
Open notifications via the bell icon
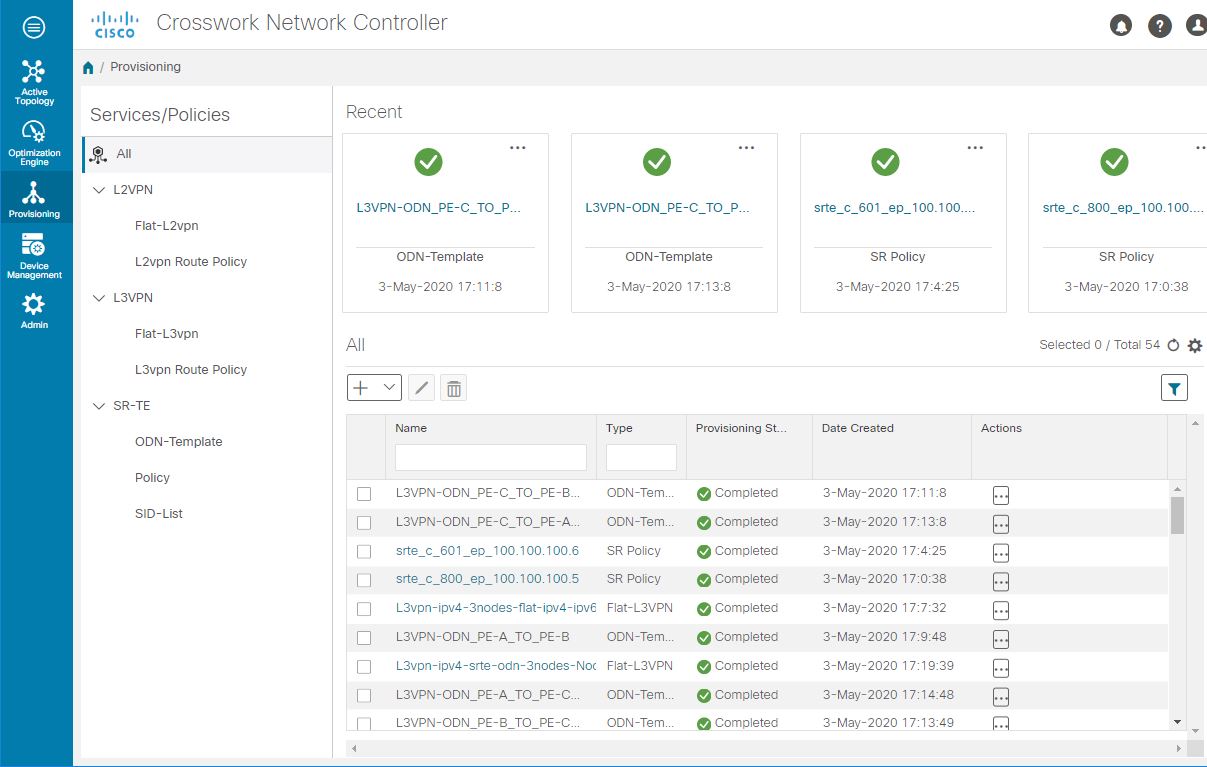tap(1121, 26)
